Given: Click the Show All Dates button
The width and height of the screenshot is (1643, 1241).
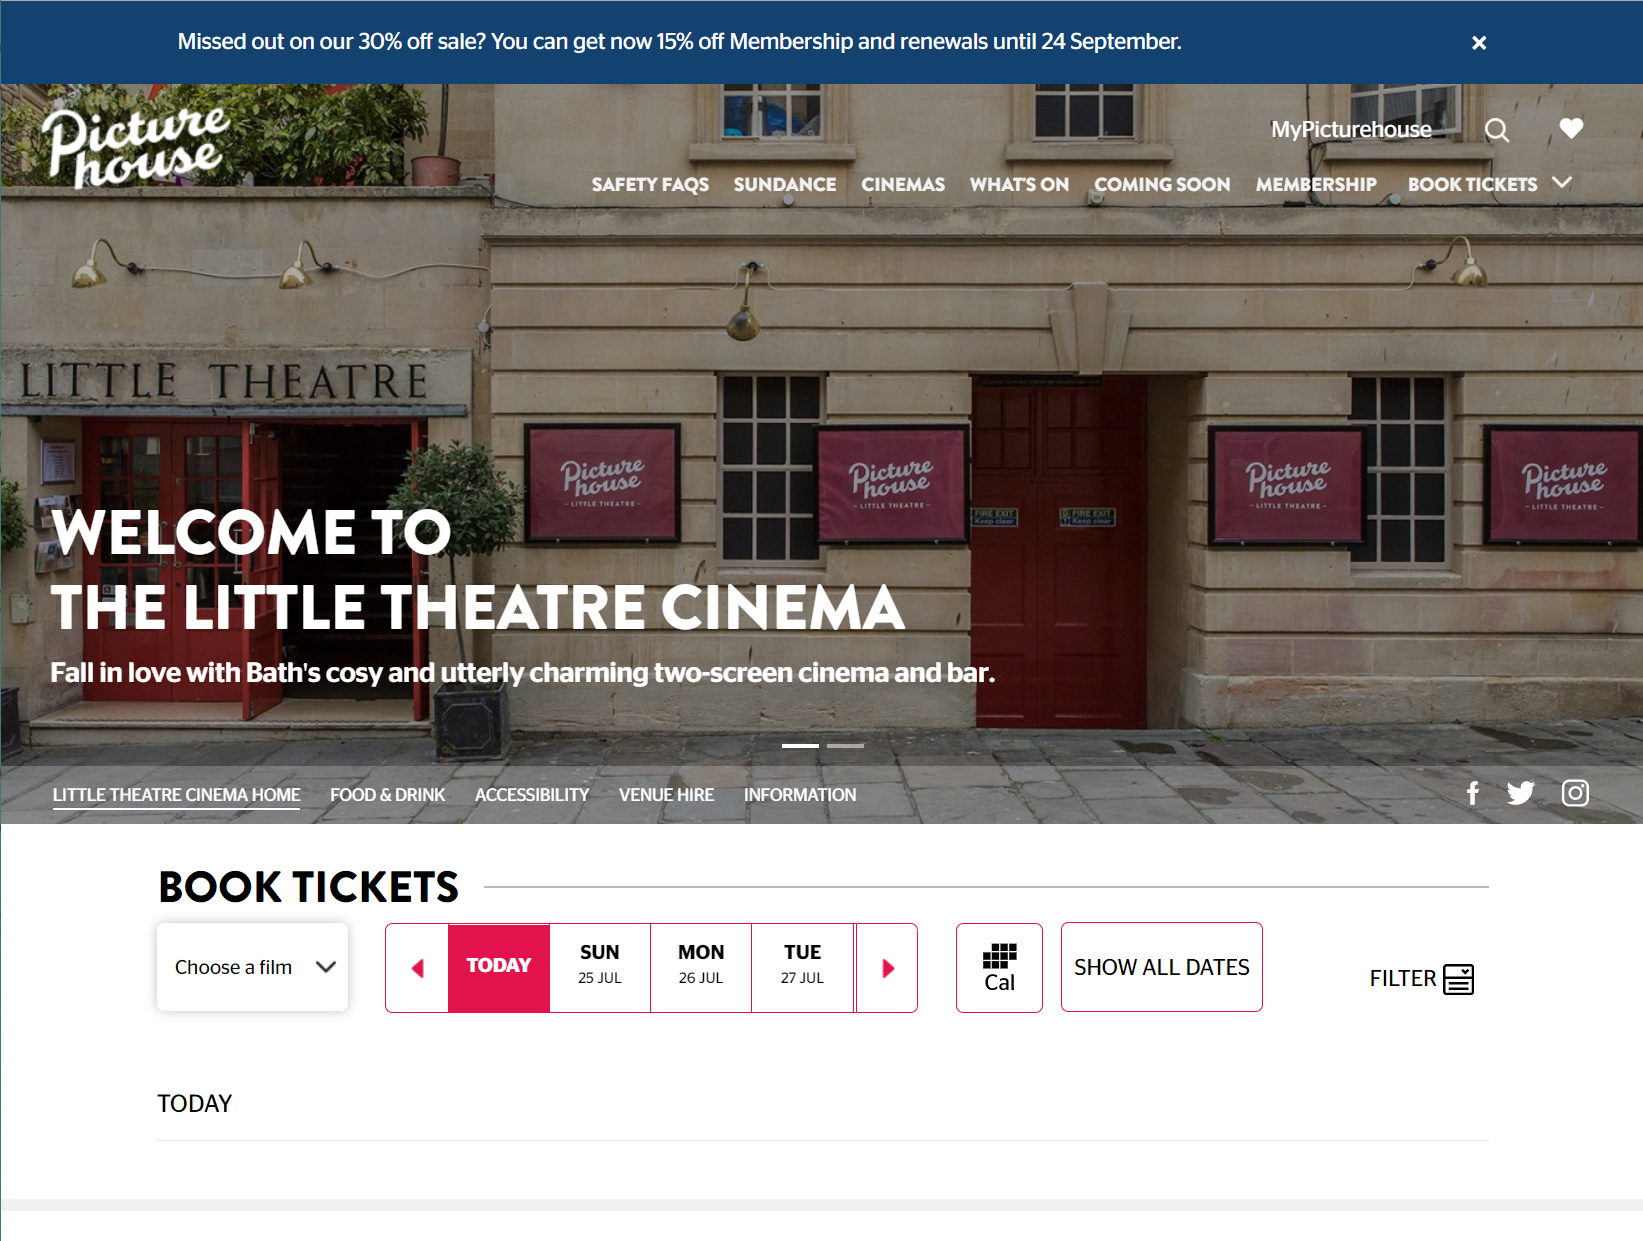Looking at the screenshot, I should point(1161,967).
